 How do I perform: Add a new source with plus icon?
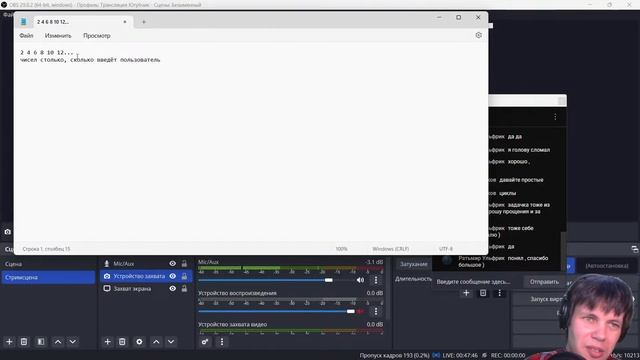[107, 342]
